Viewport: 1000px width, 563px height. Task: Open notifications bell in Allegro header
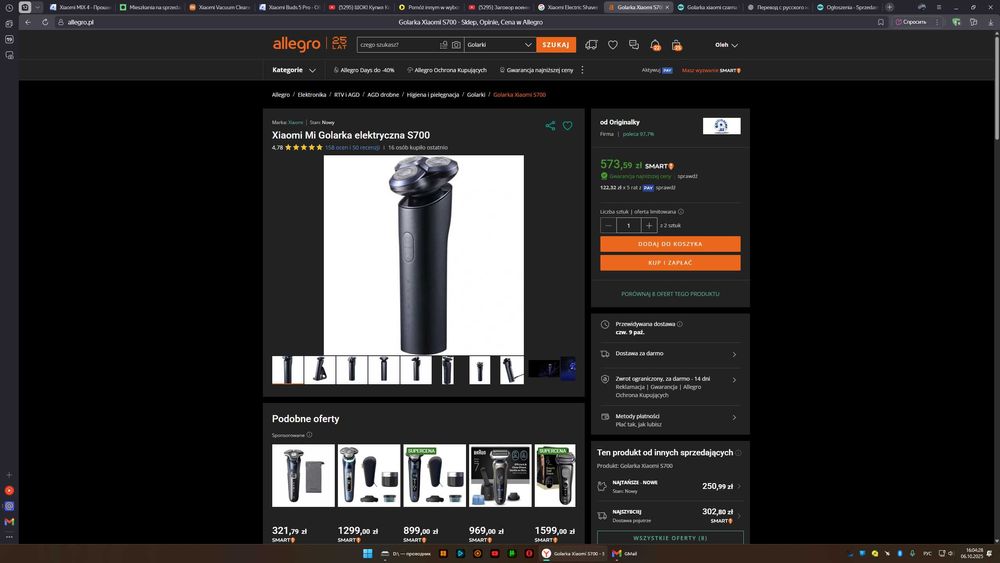click(x=655, y=45)
